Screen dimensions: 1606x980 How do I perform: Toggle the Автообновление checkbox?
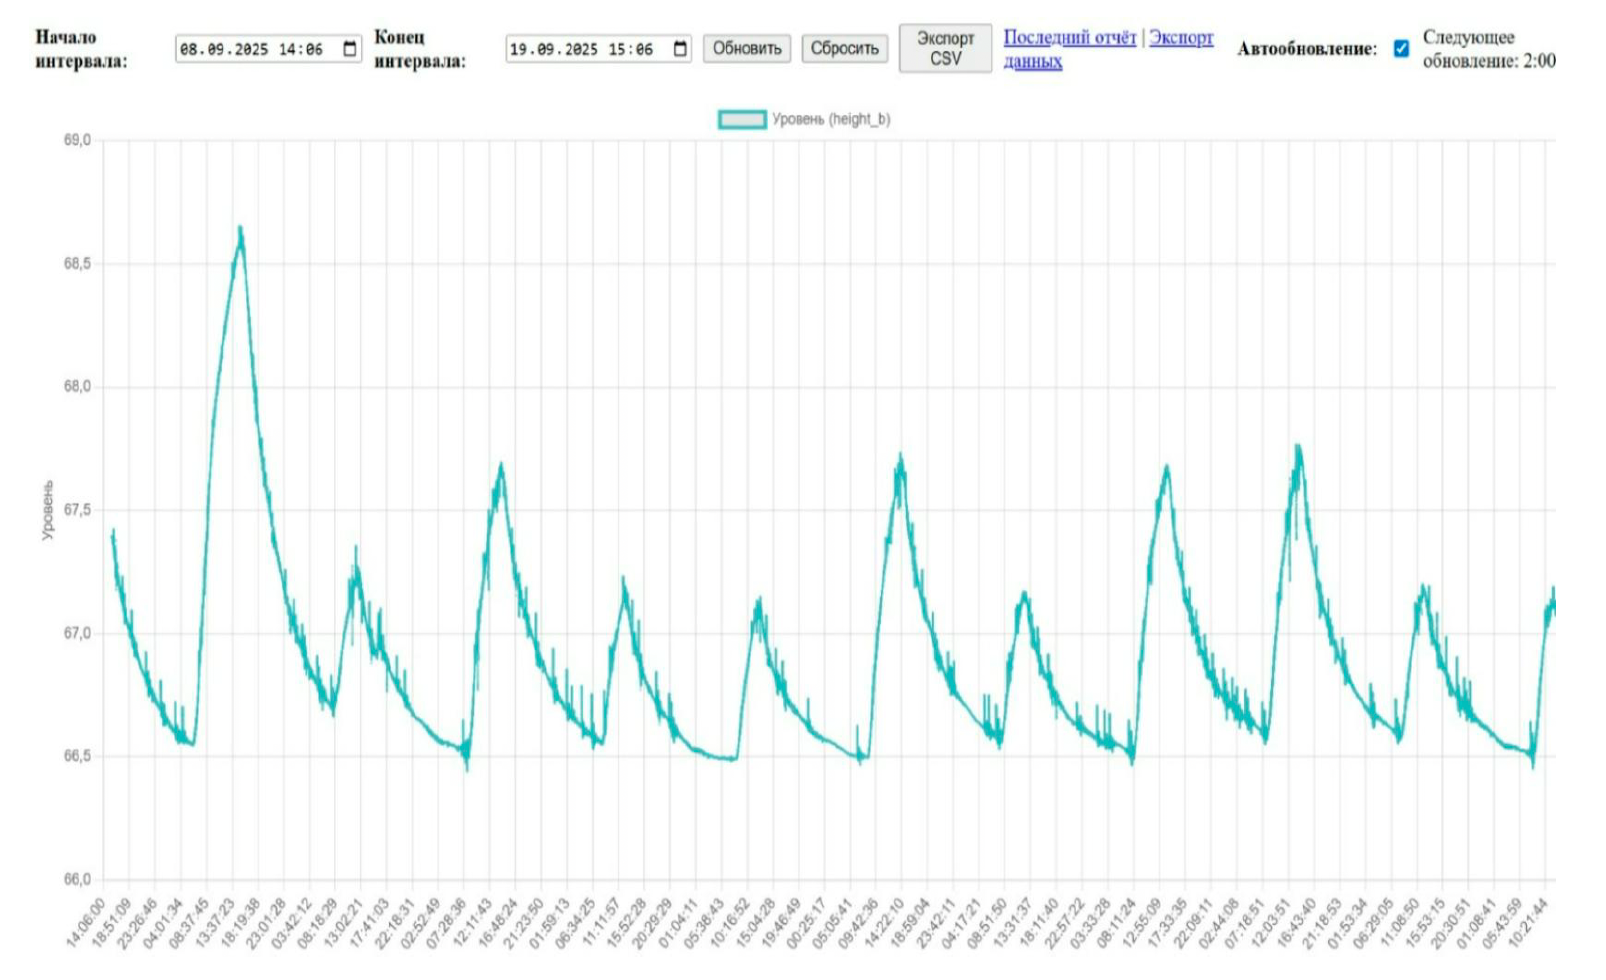click(1401, 49)
